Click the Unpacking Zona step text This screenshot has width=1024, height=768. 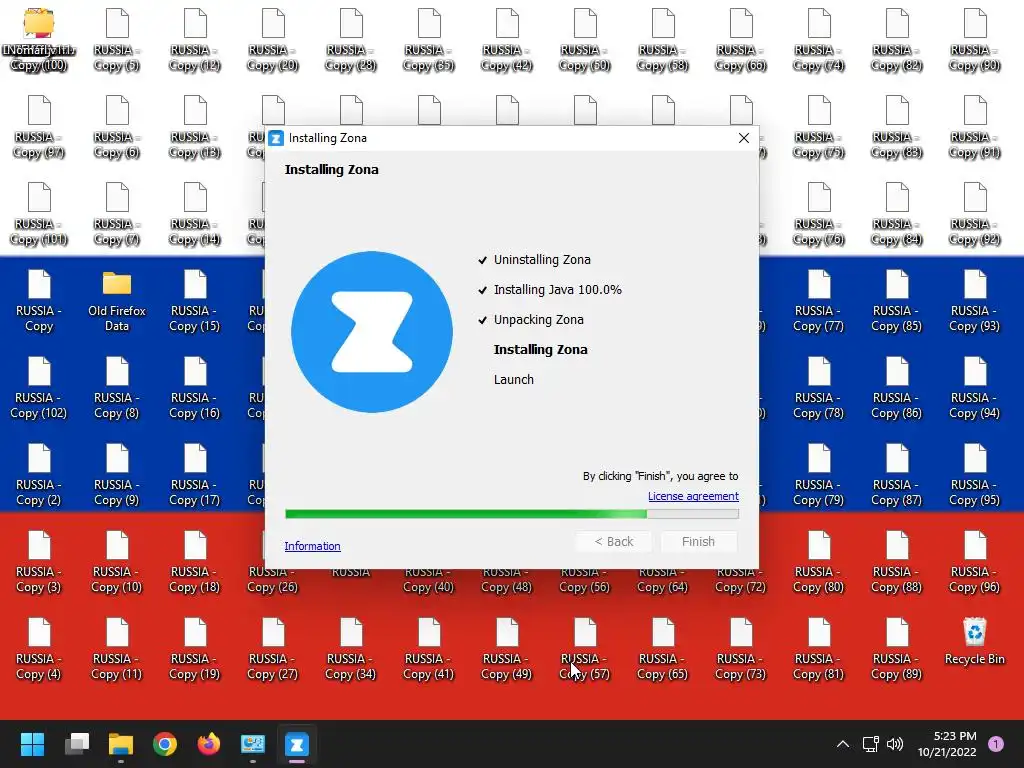(538, 320)
